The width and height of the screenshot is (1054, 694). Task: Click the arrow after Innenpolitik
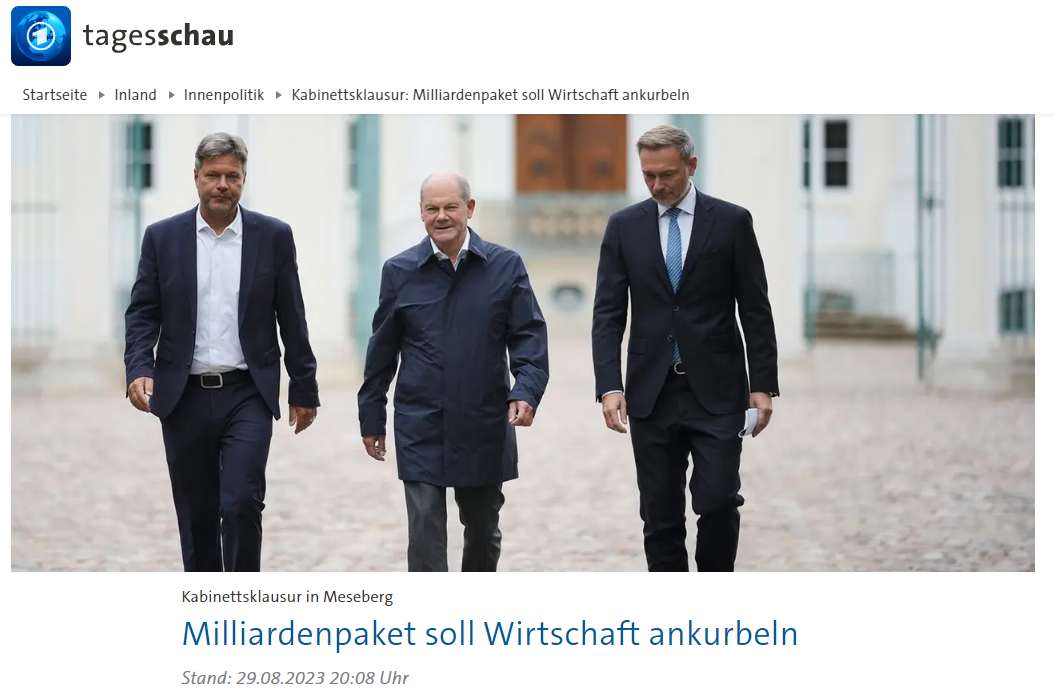coord(278,95)
